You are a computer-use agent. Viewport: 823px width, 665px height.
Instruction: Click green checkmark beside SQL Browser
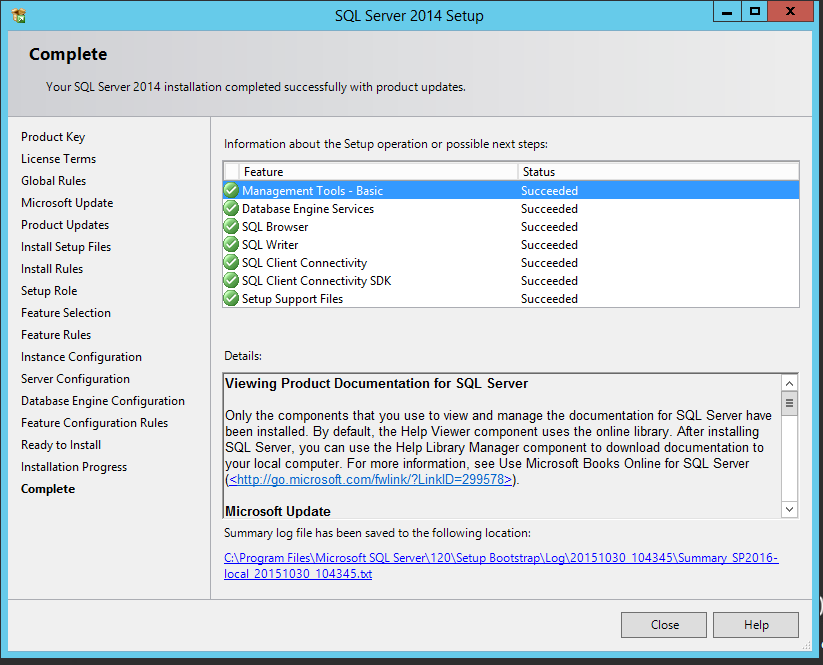(231, 226)
